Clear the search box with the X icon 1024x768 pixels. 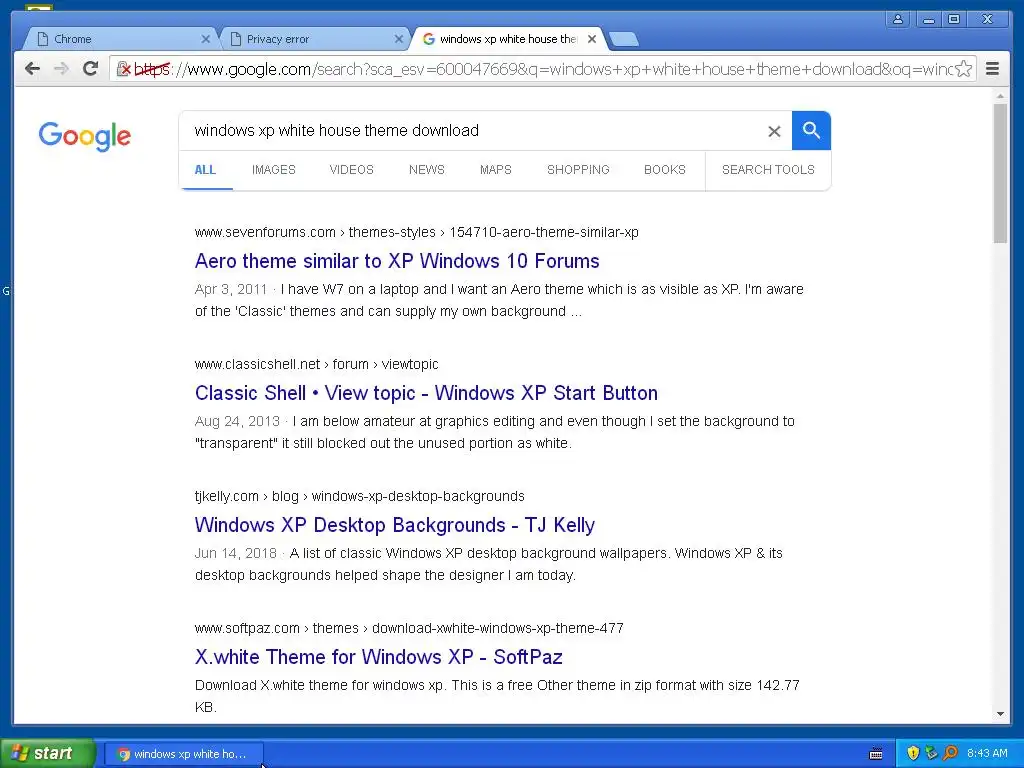point(774,131)
